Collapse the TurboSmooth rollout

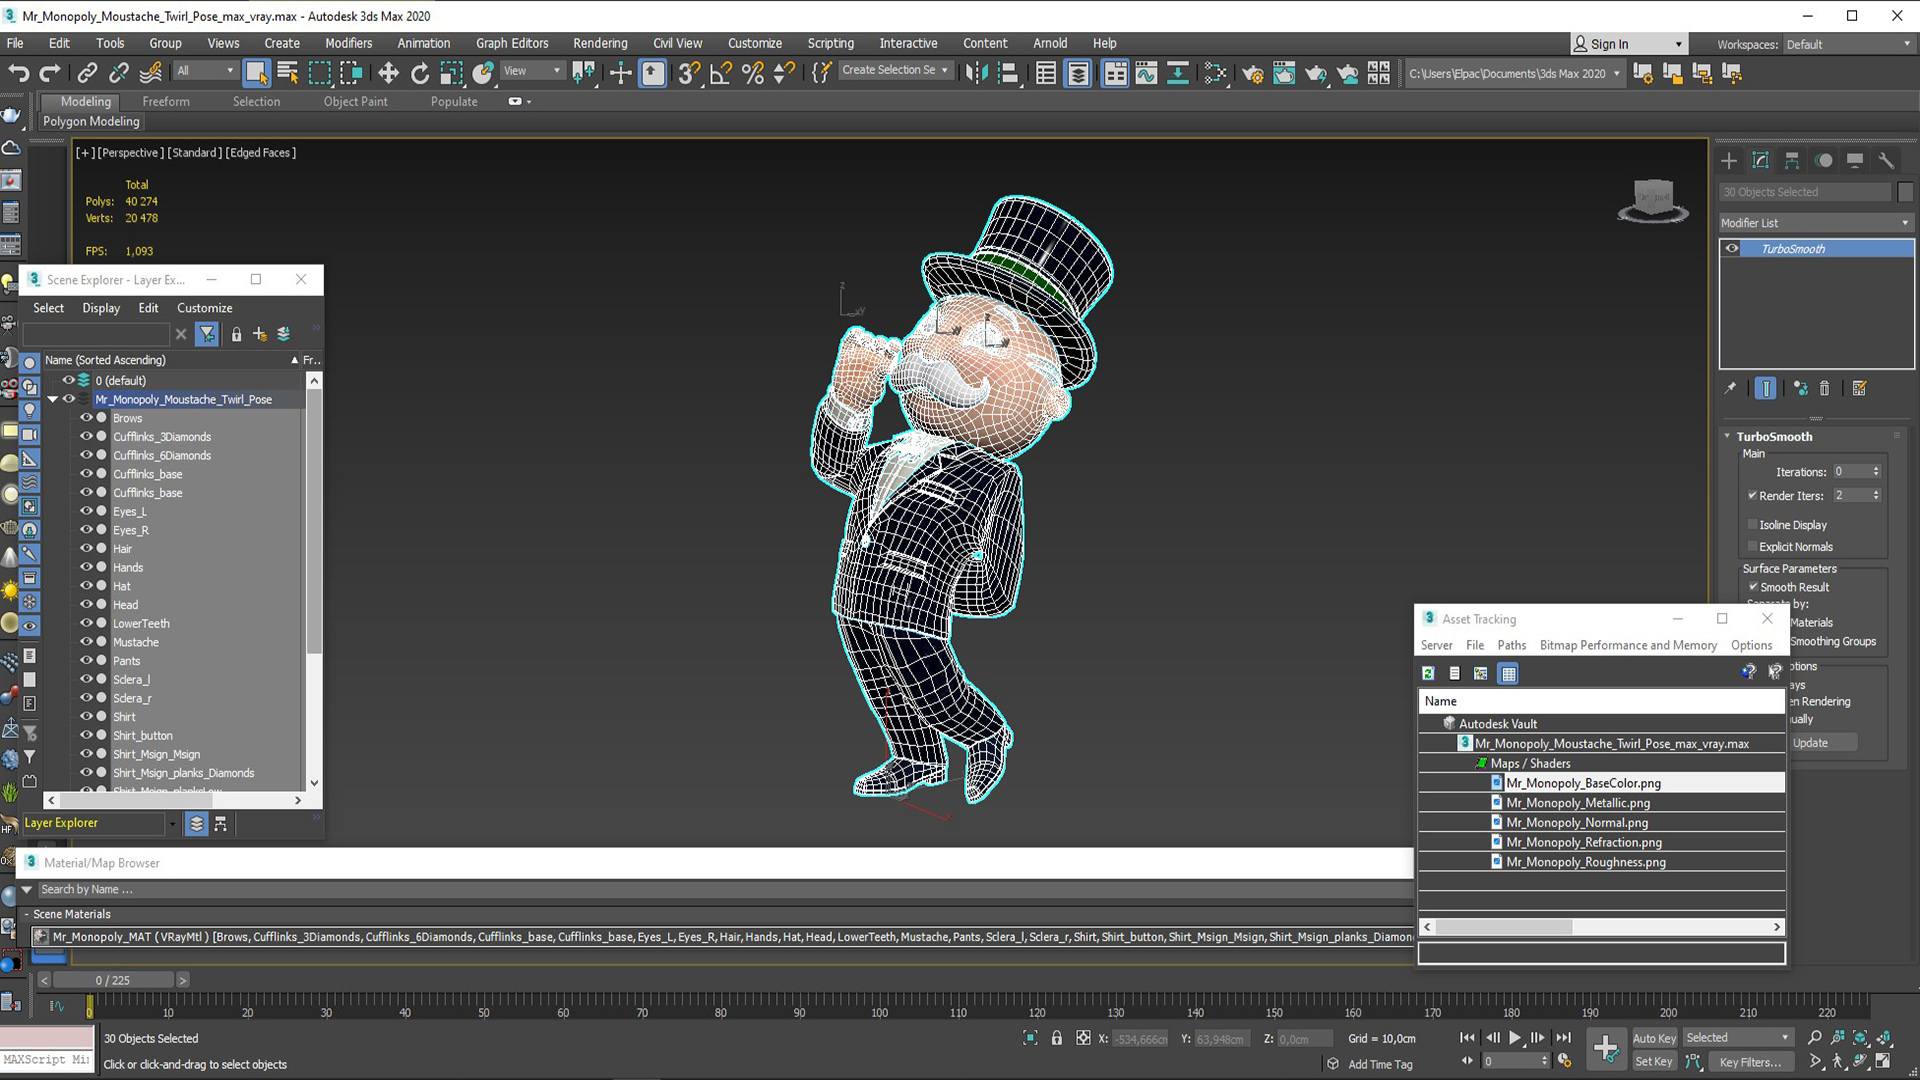1727,436
